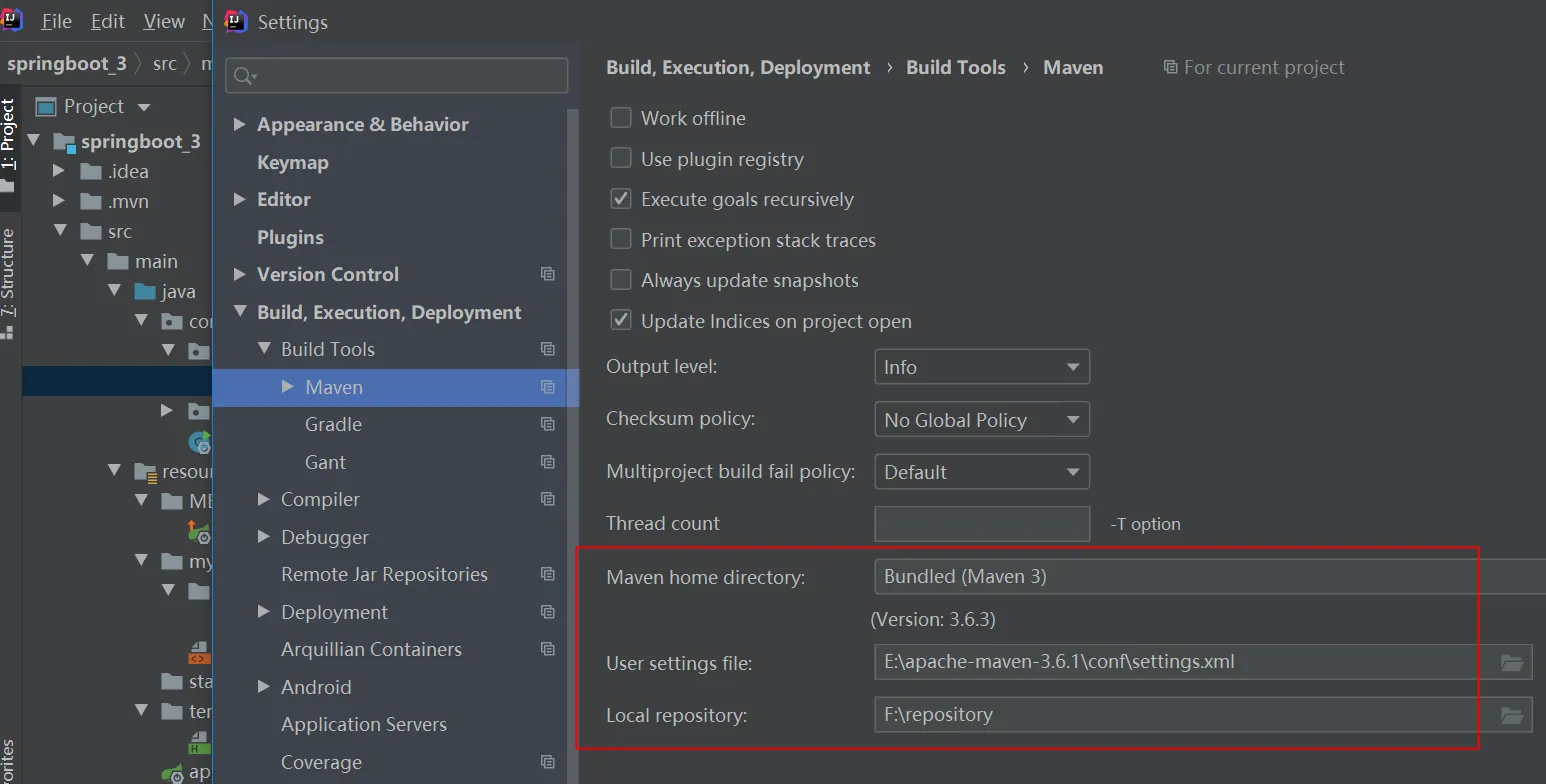Click project-level icon beside Deployment
1546x784 pixels.
(x=547, y=612)
